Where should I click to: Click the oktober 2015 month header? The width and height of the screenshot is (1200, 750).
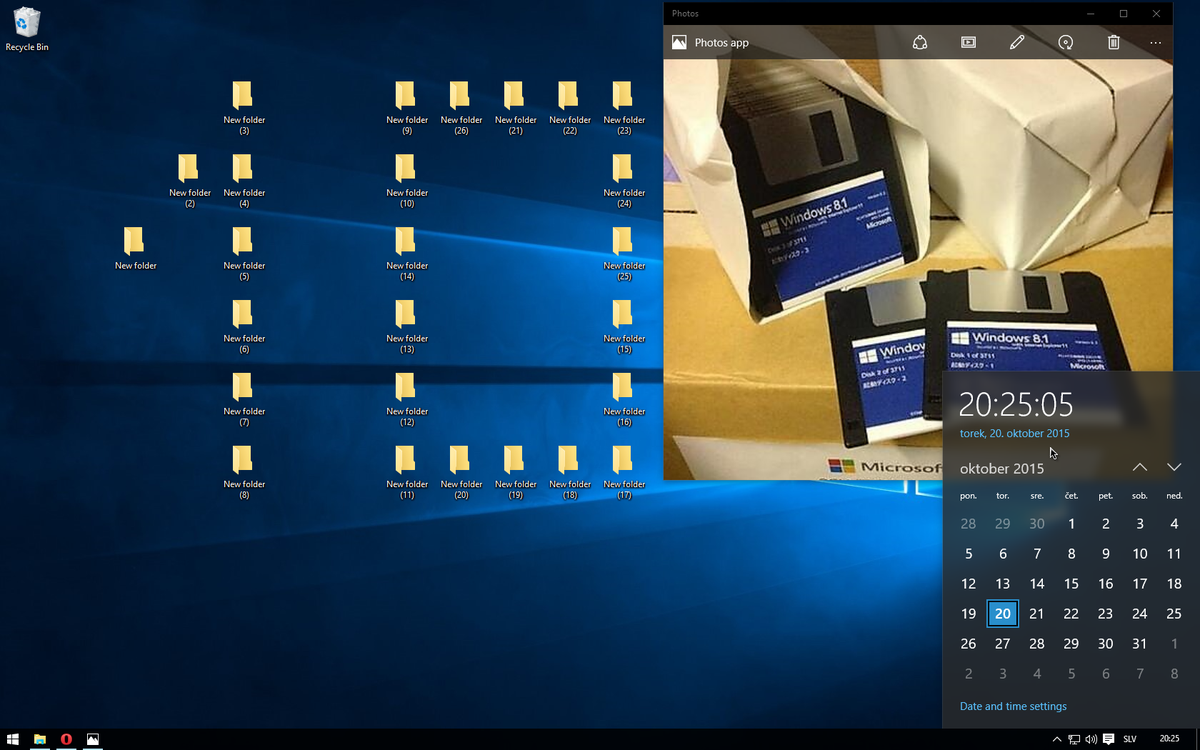1002,468
